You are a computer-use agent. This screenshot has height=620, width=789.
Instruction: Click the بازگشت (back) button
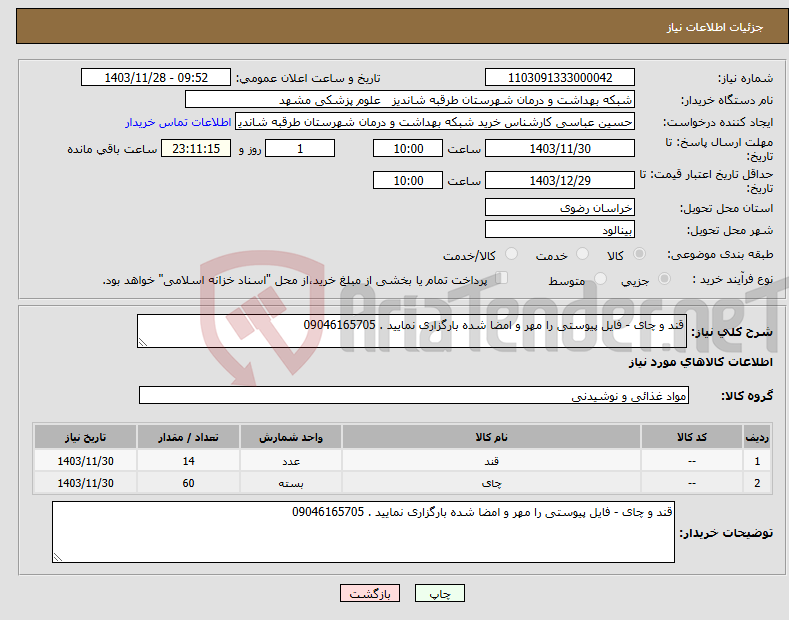[370, 593]
